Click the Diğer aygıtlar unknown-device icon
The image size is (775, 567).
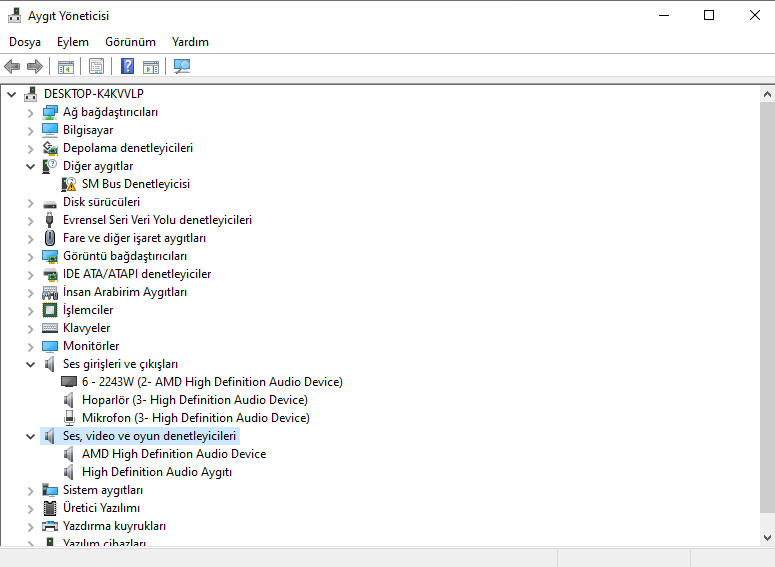[x=50, y=166]
